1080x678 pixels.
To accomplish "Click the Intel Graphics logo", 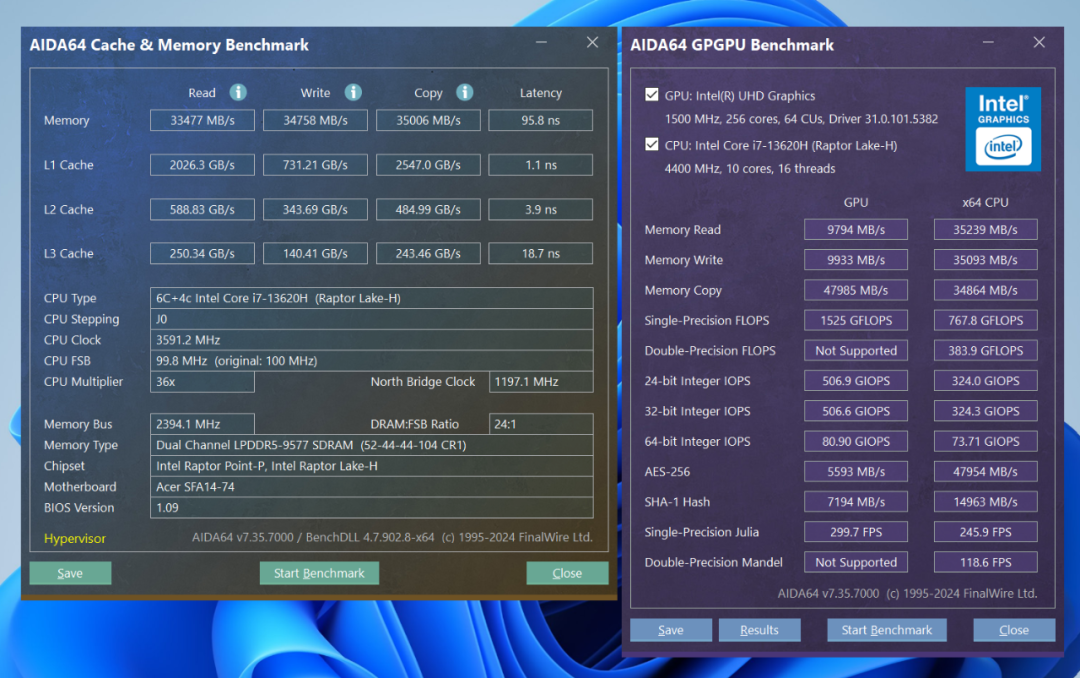I will pyautogui.click(x=1003, y=129).
